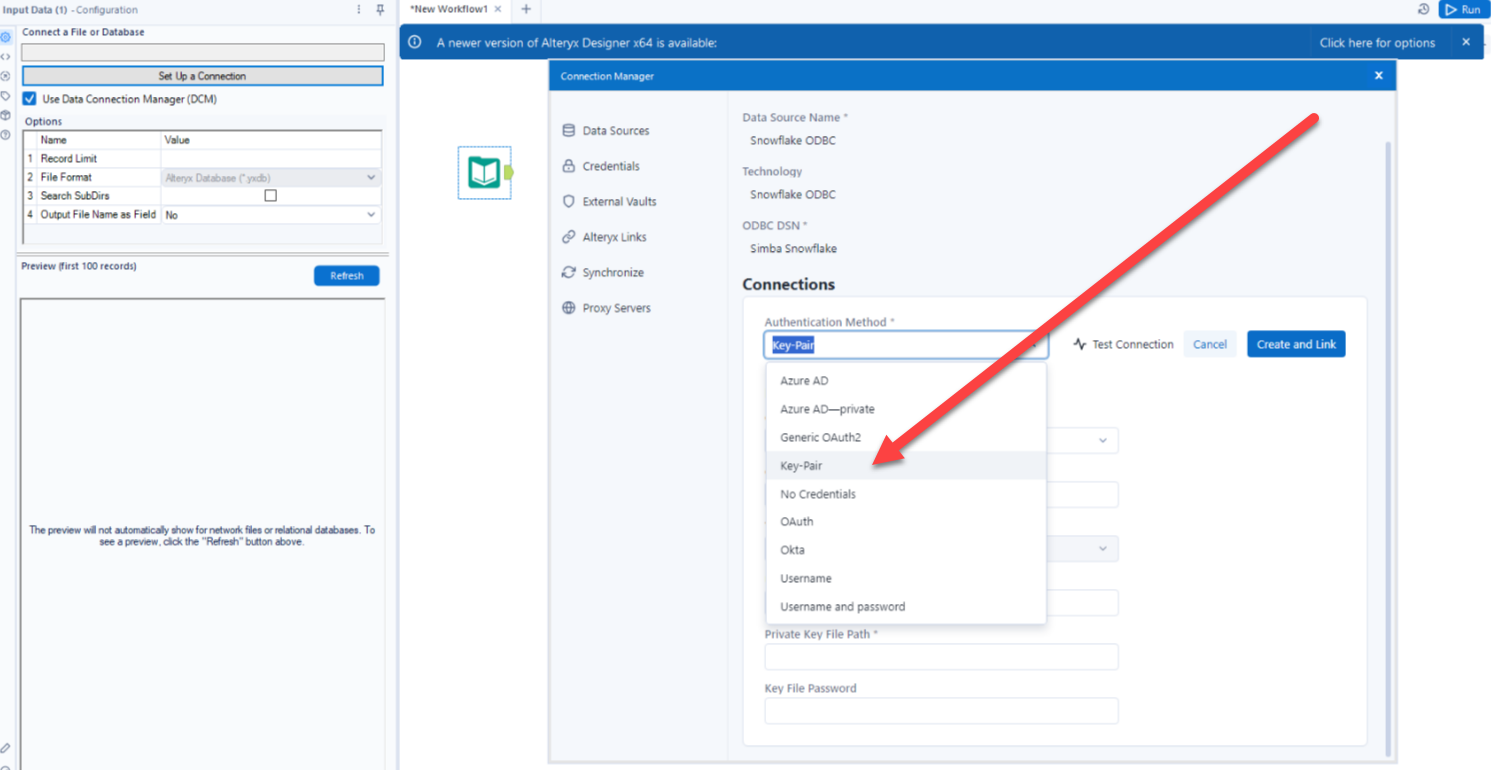This screenshot has height=770, width=1491.
Task: Toggle Use Data Connection Manager (DCM) checkbox
Action: coord(30,99)
